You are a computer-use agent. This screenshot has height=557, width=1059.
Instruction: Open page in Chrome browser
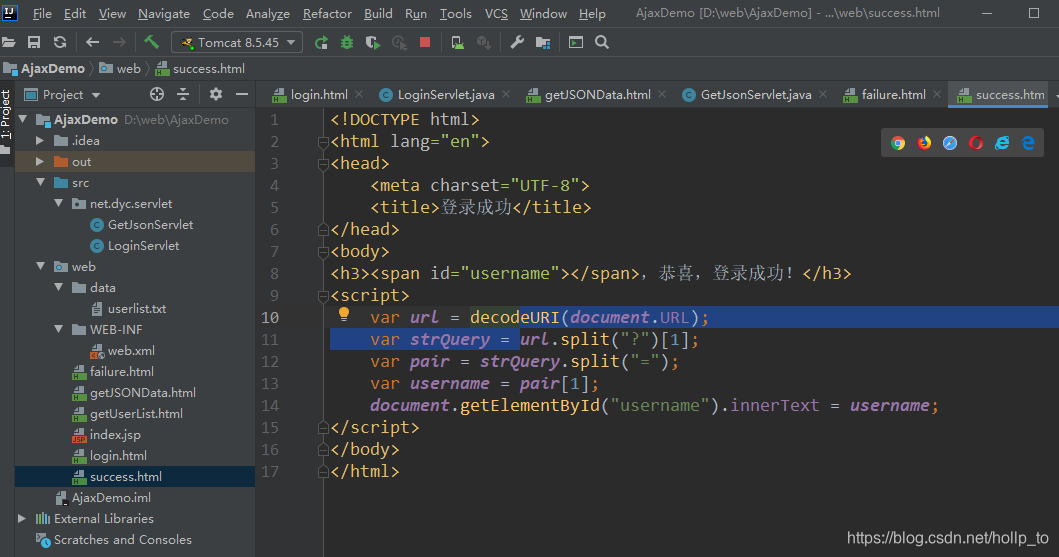pyautogui.click(x=898, y=143)
